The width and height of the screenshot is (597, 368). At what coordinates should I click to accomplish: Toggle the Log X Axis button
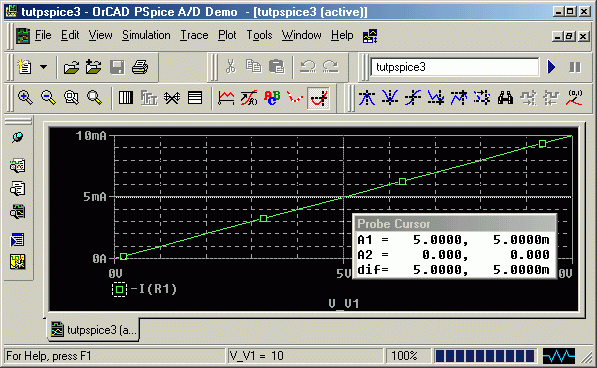[126, 98]
